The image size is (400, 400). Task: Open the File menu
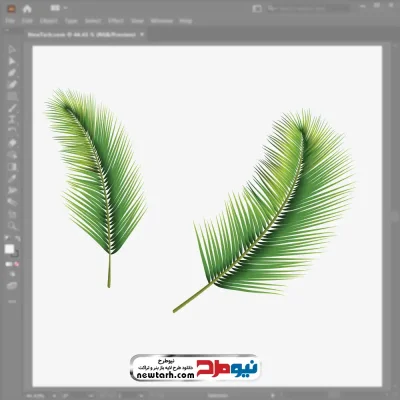coord(10,21)
